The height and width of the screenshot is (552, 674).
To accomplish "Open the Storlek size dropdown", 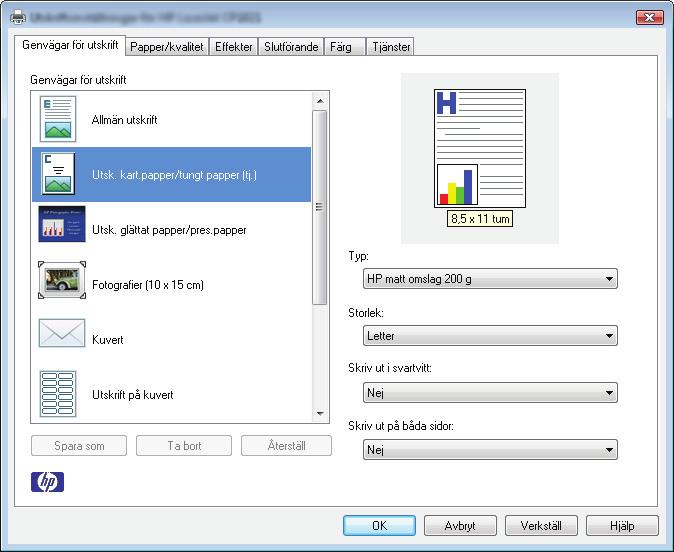I will (x=490, y=336).
